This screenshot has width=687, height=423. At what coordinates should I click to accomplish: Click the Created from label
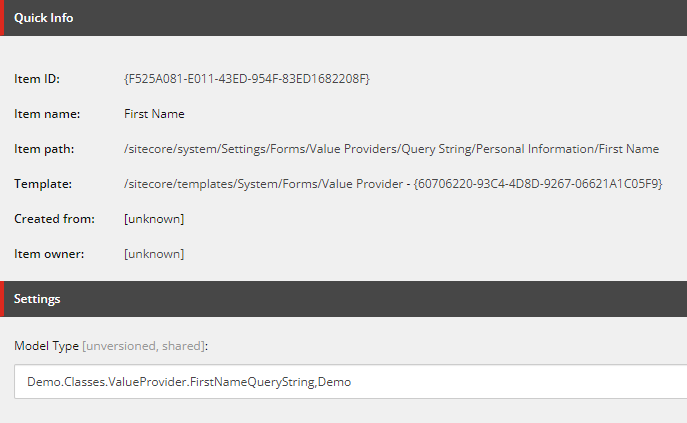[54, 219]
